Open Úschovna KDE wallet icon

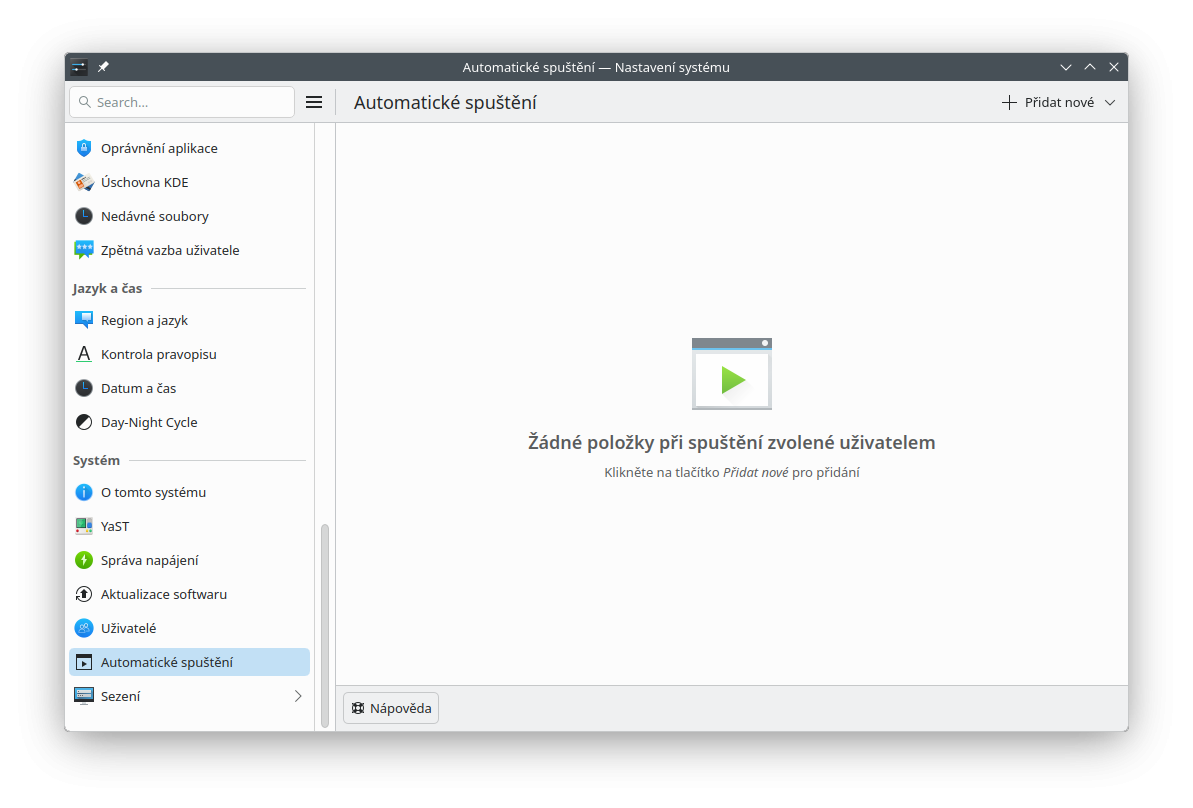[84, 182]
